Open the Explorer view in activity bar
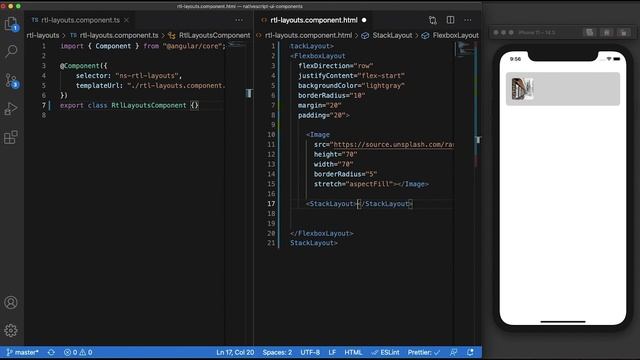Viewport: 640px width, 360px height. point(11,24)
